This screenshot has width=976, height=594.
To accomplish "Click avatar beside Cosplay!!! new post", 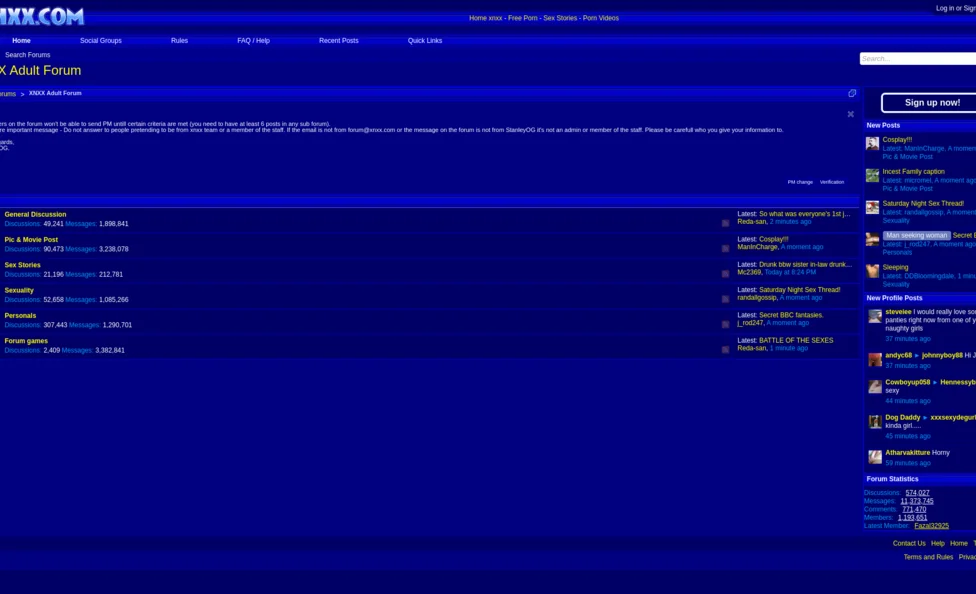I will coord(872,144).
